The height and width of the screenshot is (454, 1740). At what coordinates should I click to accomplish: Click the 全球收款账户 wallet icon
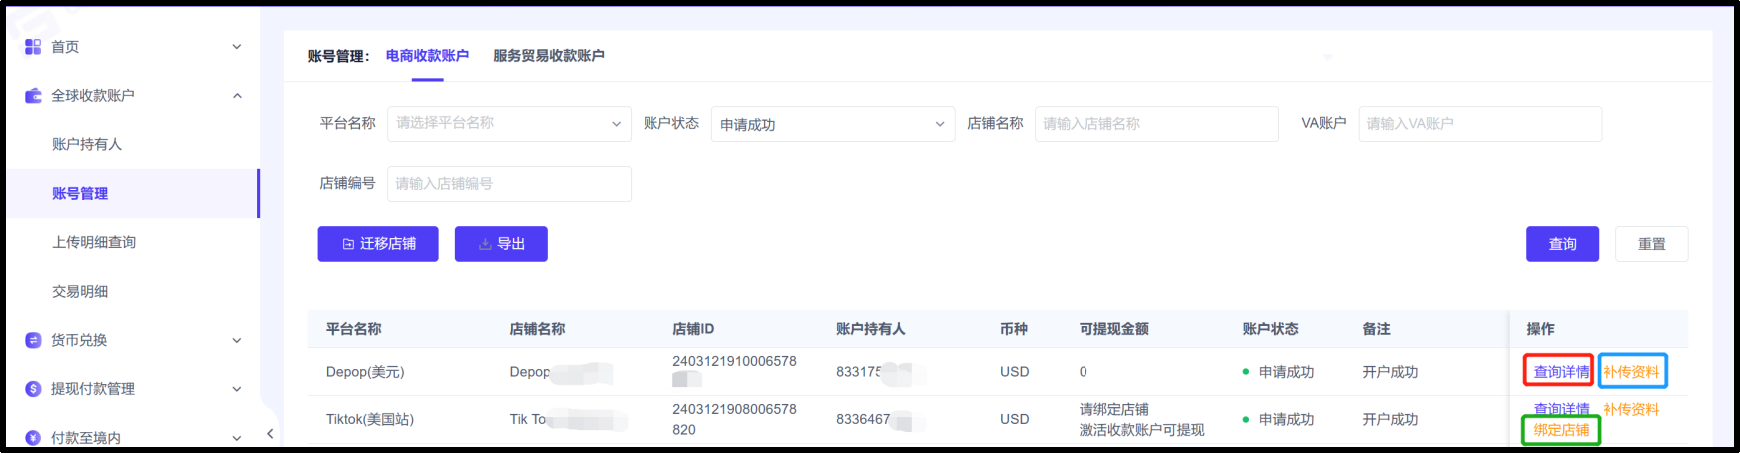(33, 96)
